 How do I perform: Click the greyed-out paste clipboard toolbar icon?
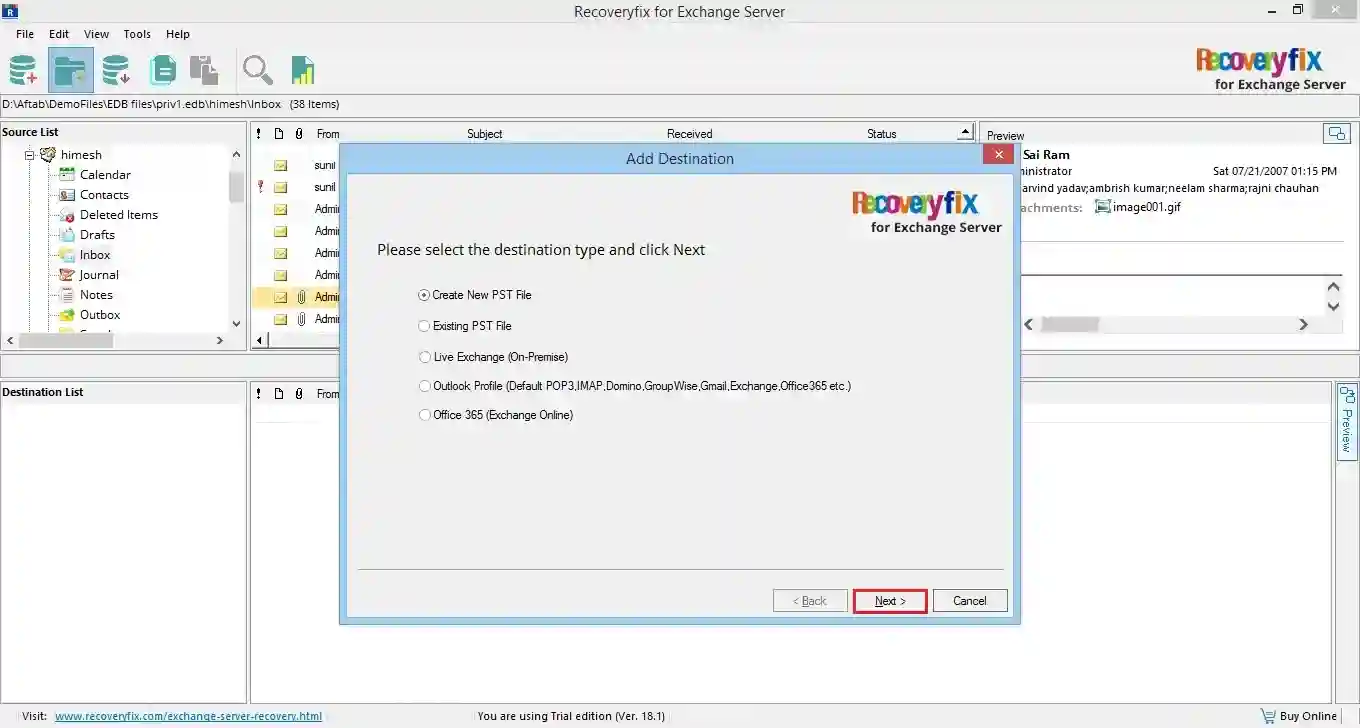click(204, 70)
